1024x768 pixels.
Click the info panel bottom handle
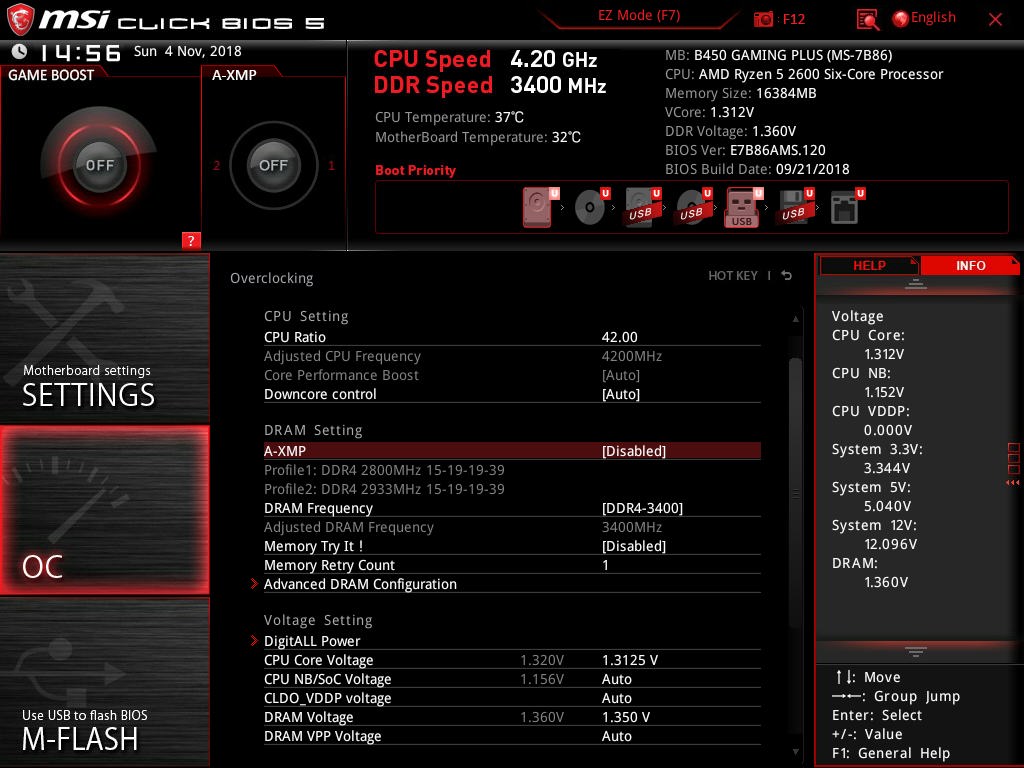[x=916, y=651]
